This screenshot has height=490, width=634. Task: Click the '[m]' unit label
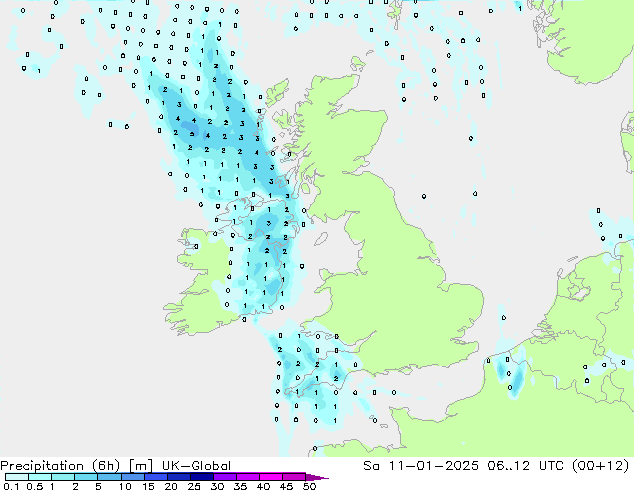(140, 466)
